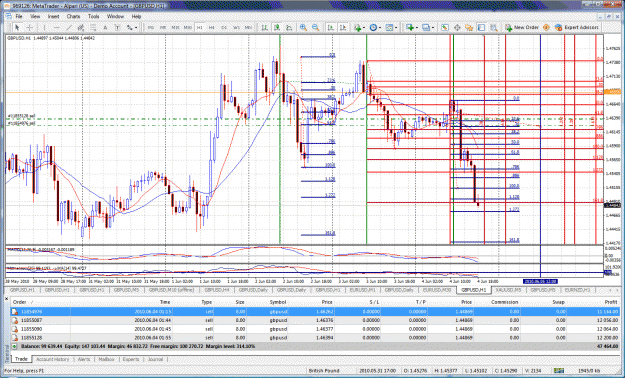625x378 pixels.
Task: Zoom out on the chart
Action: [316, 28]
